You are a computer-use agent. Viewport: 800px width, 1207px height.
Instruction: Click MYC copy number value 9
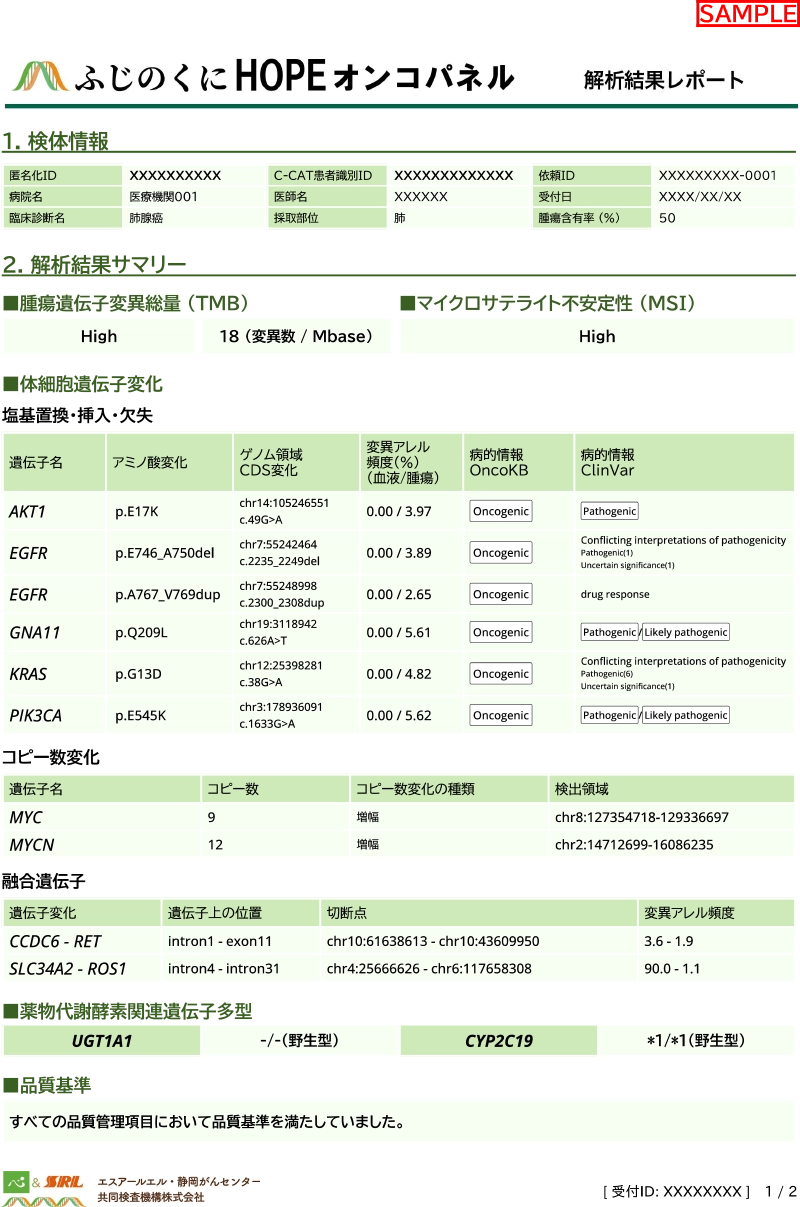(x=211, y=817)
